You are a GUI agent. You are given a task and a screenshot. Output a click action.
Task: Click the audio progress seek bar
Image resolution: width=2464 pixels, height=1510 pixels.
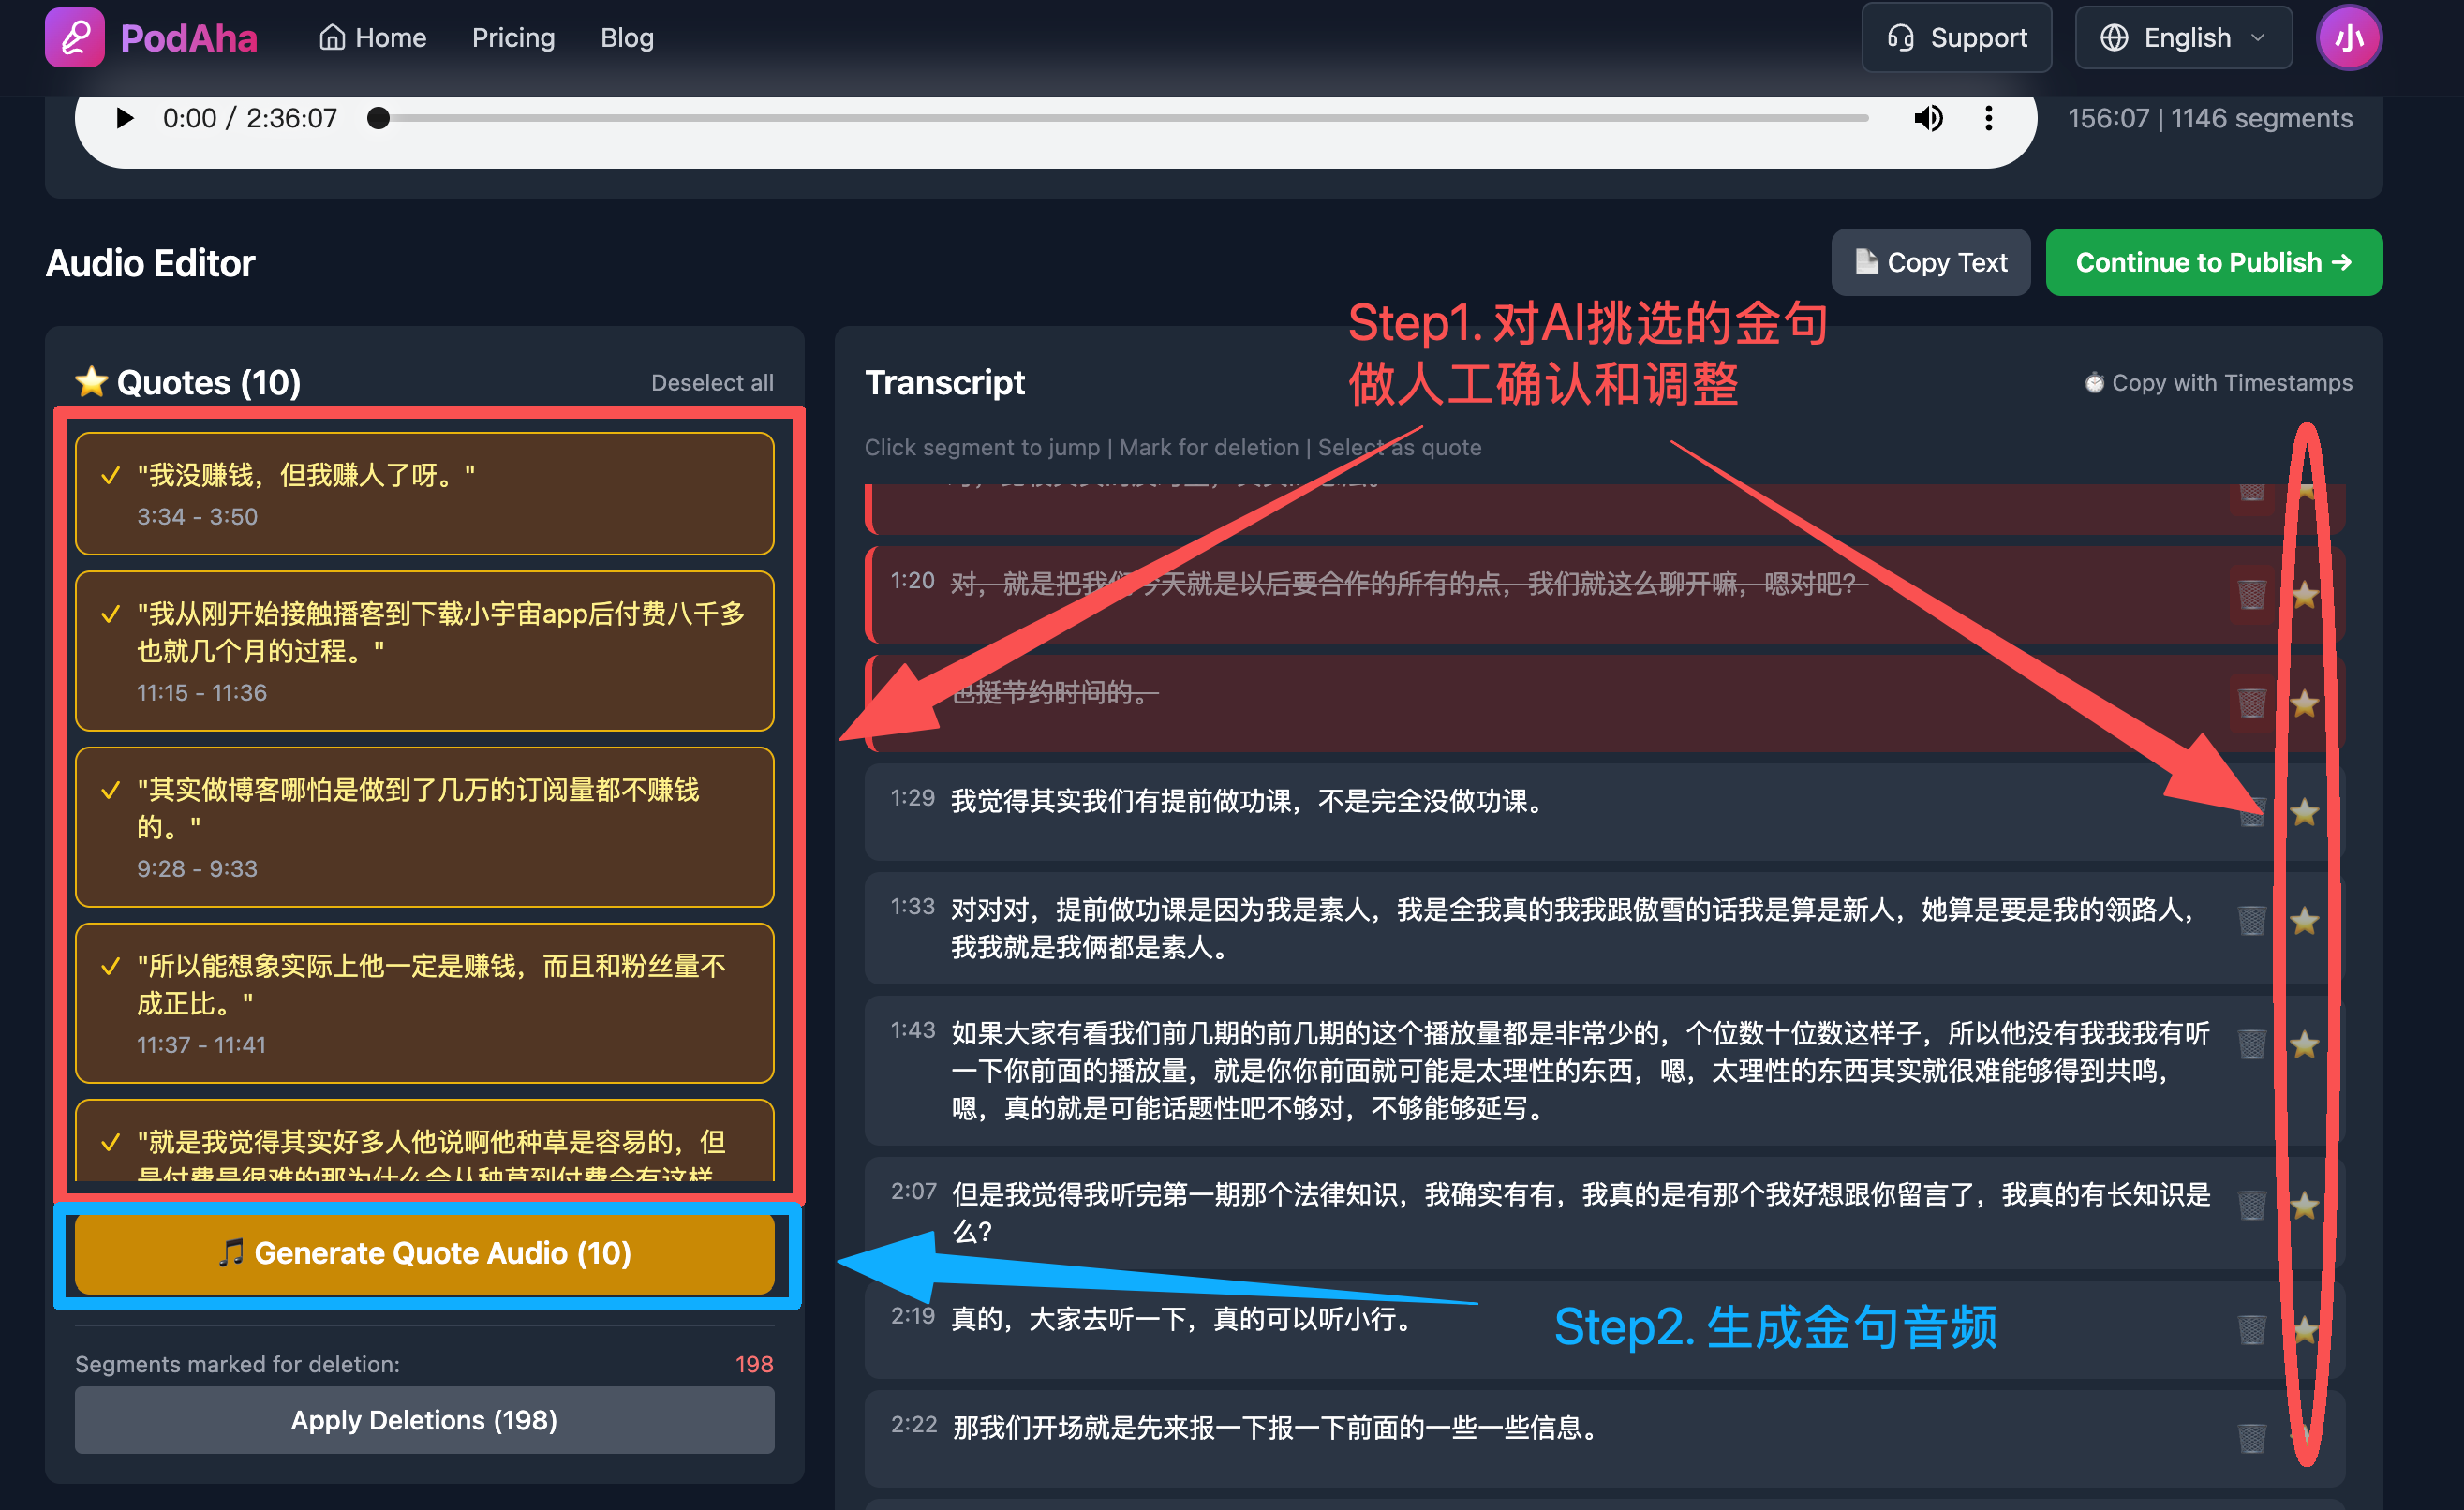(1120, 118)
